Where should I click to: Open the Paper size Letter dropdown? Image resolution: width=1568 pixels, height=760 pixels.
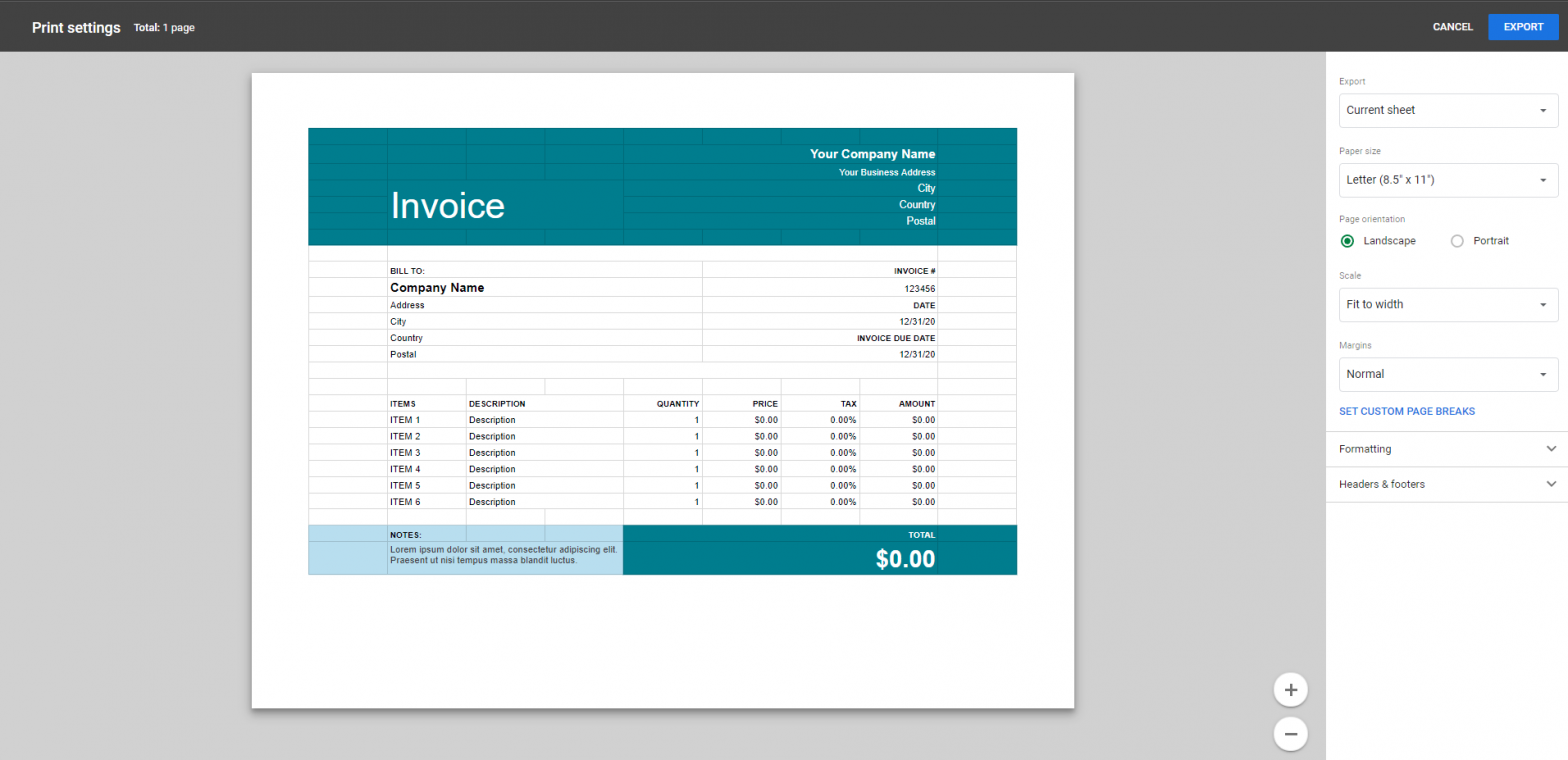click(1448, 180)
